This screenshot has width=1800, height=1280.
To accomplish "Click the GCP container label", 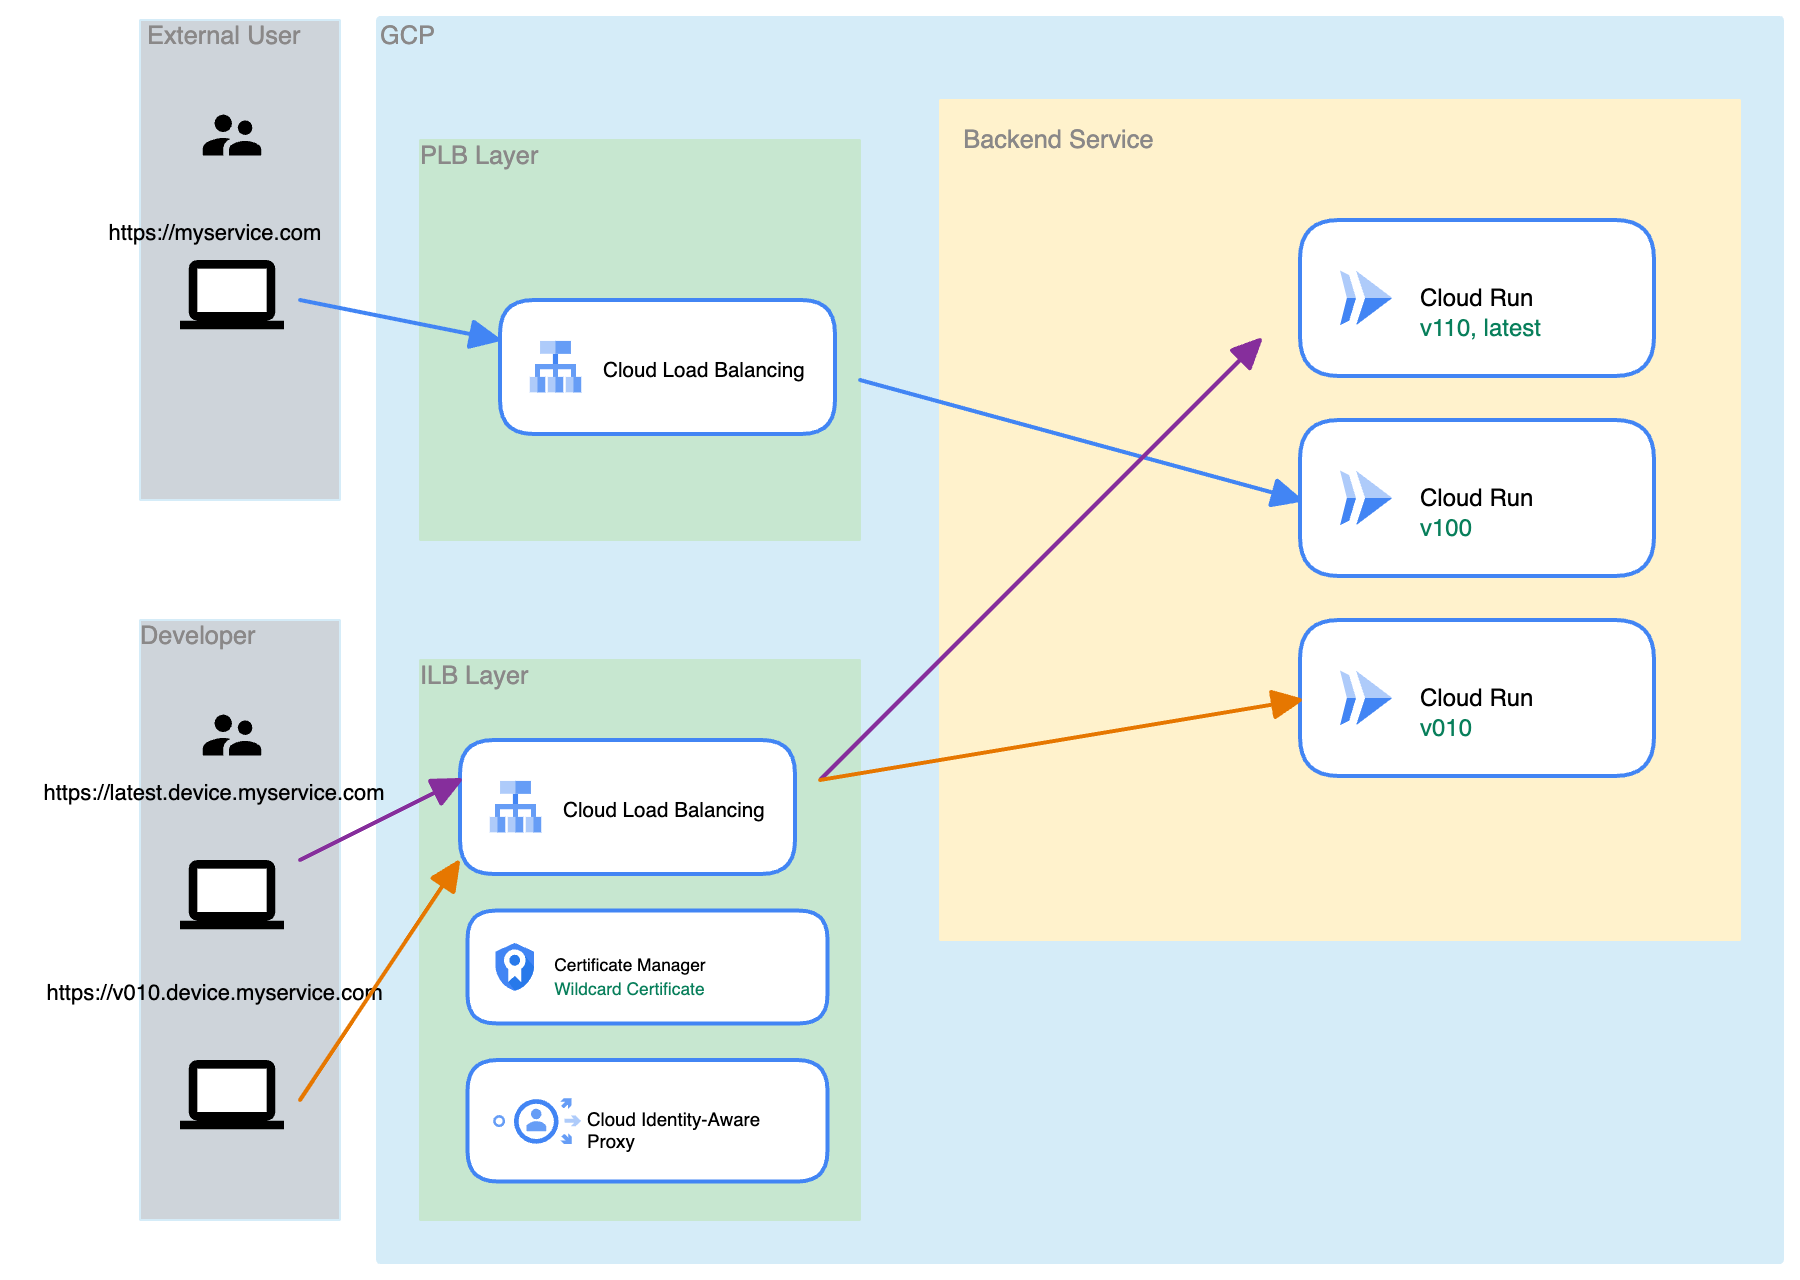I will click(x=407, y=35).
